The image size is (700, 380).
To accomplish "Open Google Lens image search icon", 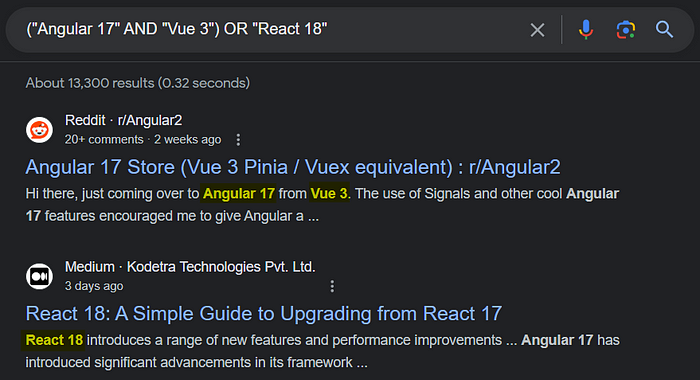I will pos(625,30).
